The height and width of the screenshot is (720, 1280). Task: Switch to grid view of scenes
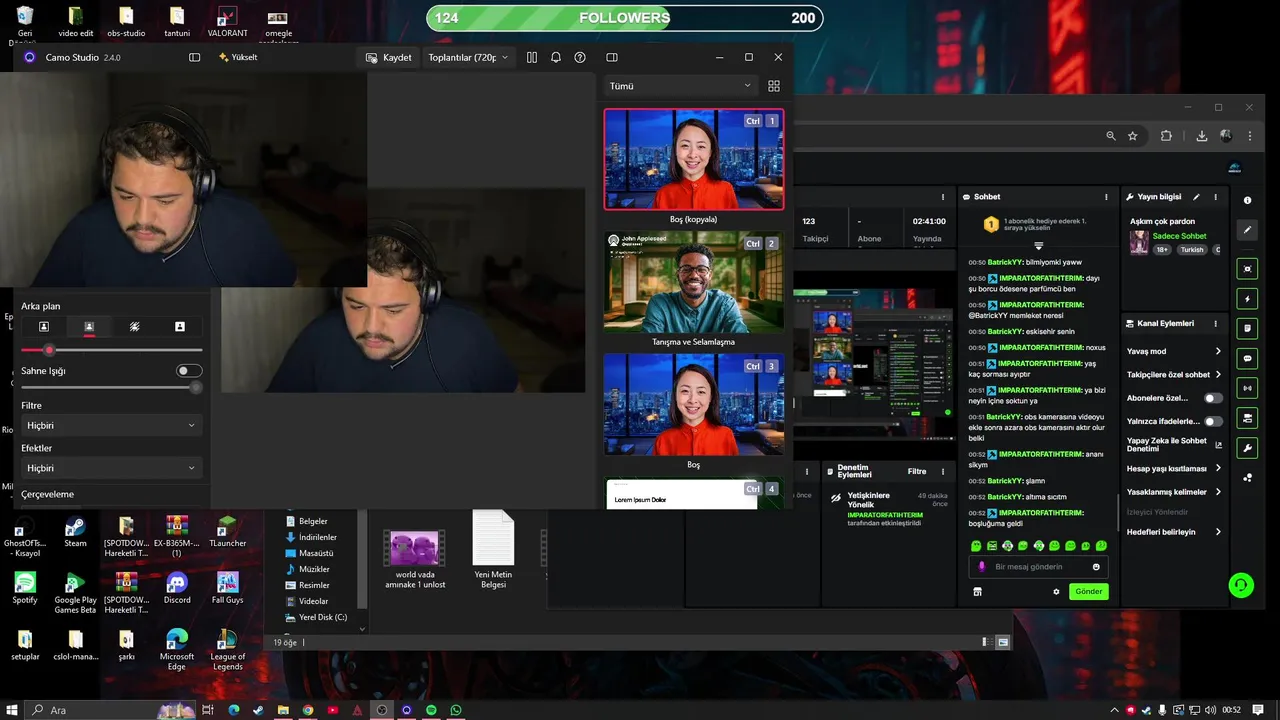[774, 86]
